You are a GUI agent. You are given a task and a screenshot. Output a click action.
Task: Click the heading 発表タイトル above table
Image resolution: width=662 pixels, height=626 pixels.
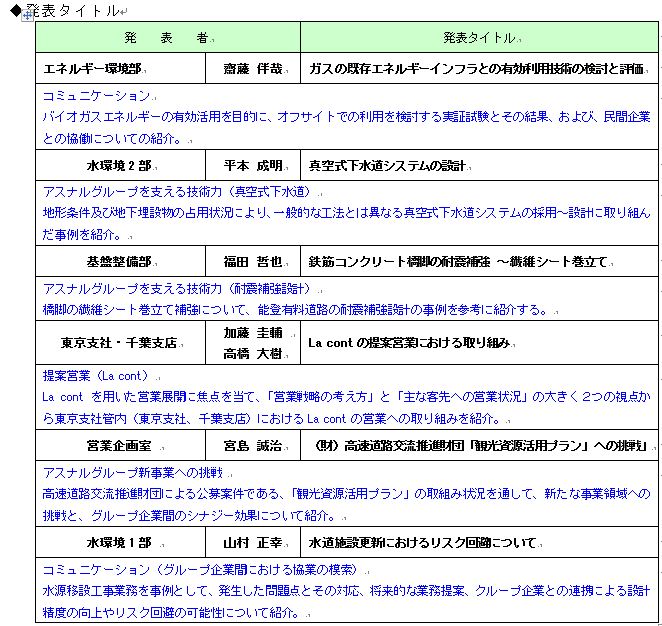[x=72, y=11]
